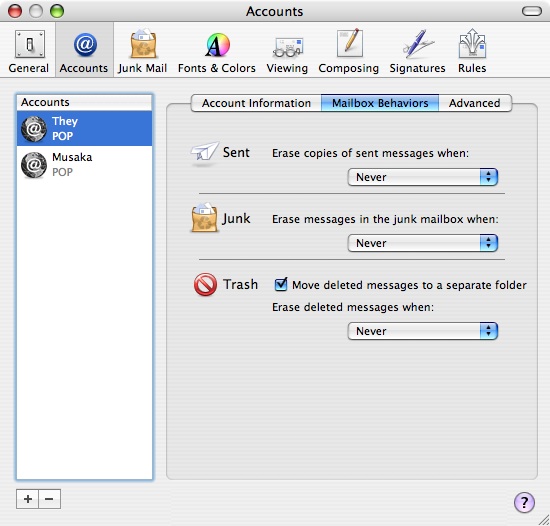Close the Accounts window
The width and height of the screenshot is (550, 526).
click(x=15, y=11)
